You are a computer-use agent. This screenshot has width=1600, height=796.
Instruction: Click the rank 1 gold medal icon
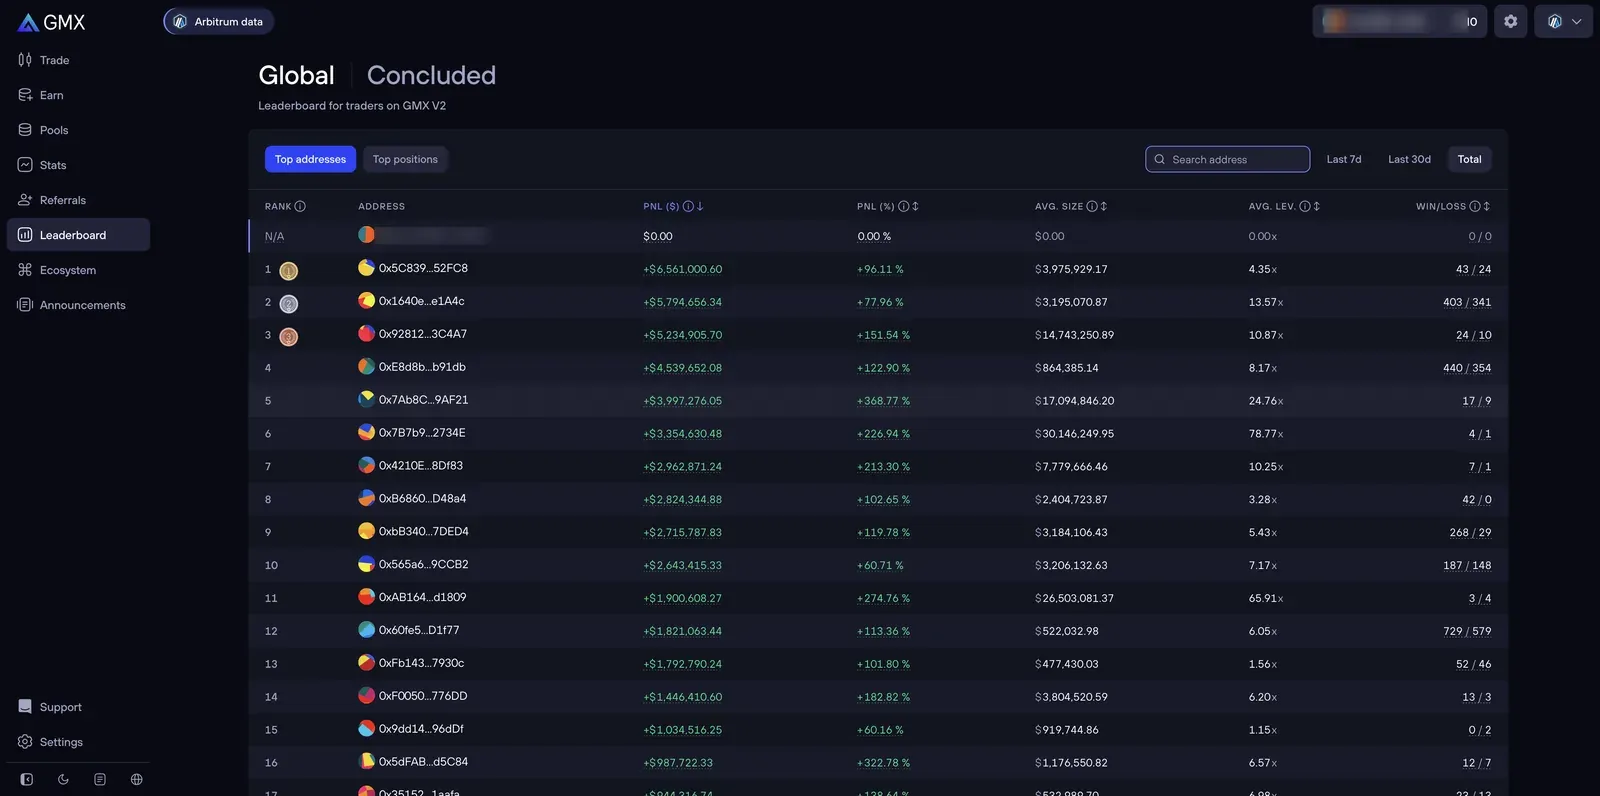coord(288,270)
